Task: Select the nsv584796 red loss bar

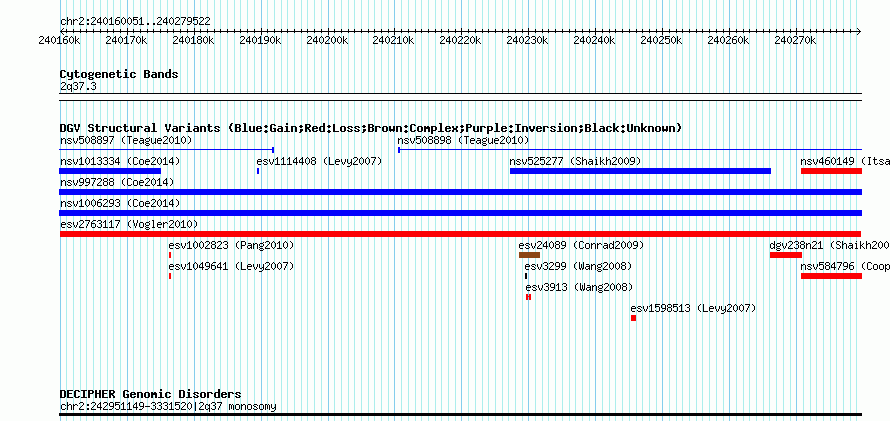Action: pyautogui.click(x=832, y=276)
